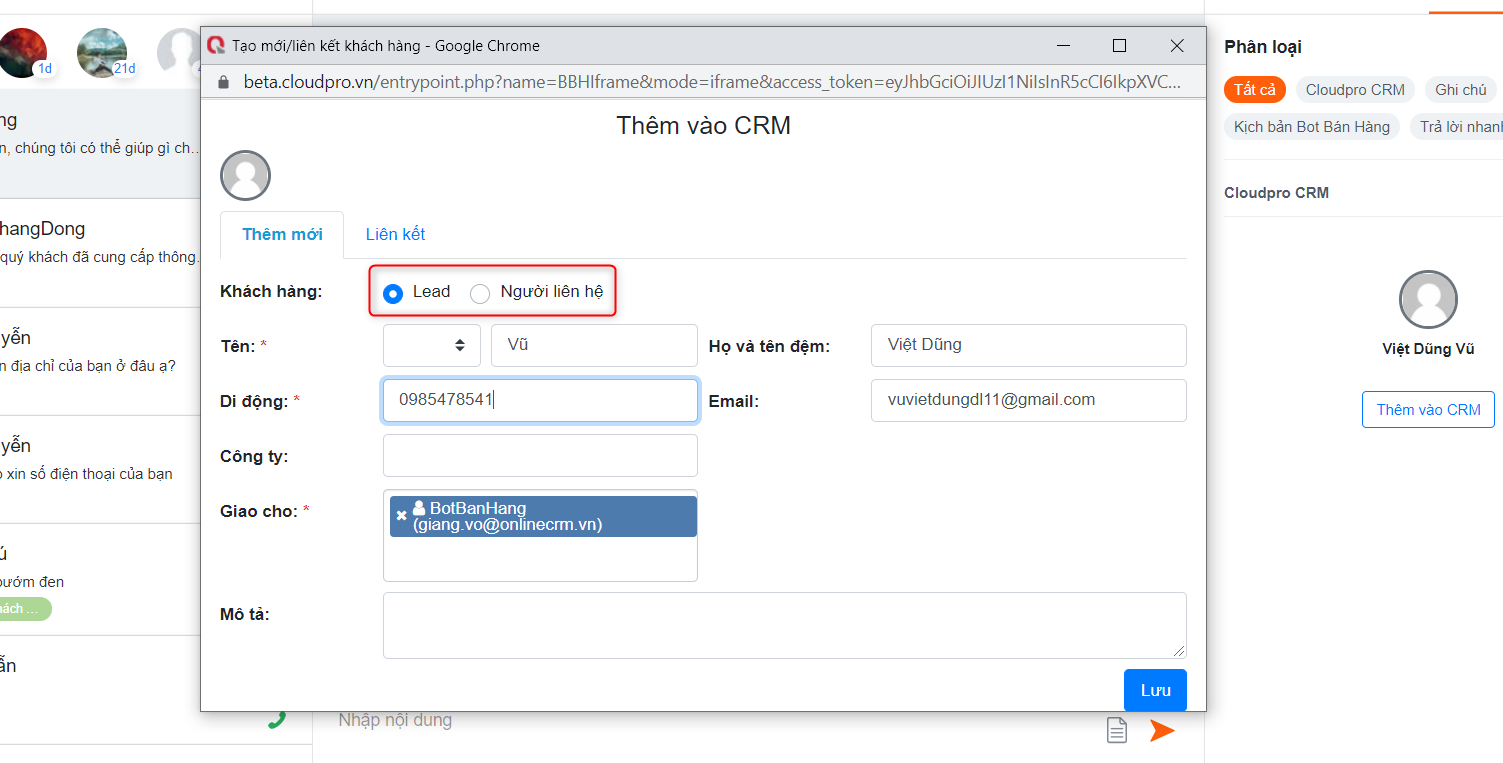The width and height of the screenshot is (1503, 763).
Task: Click the green phone call icon
Action: pos(277,719)
